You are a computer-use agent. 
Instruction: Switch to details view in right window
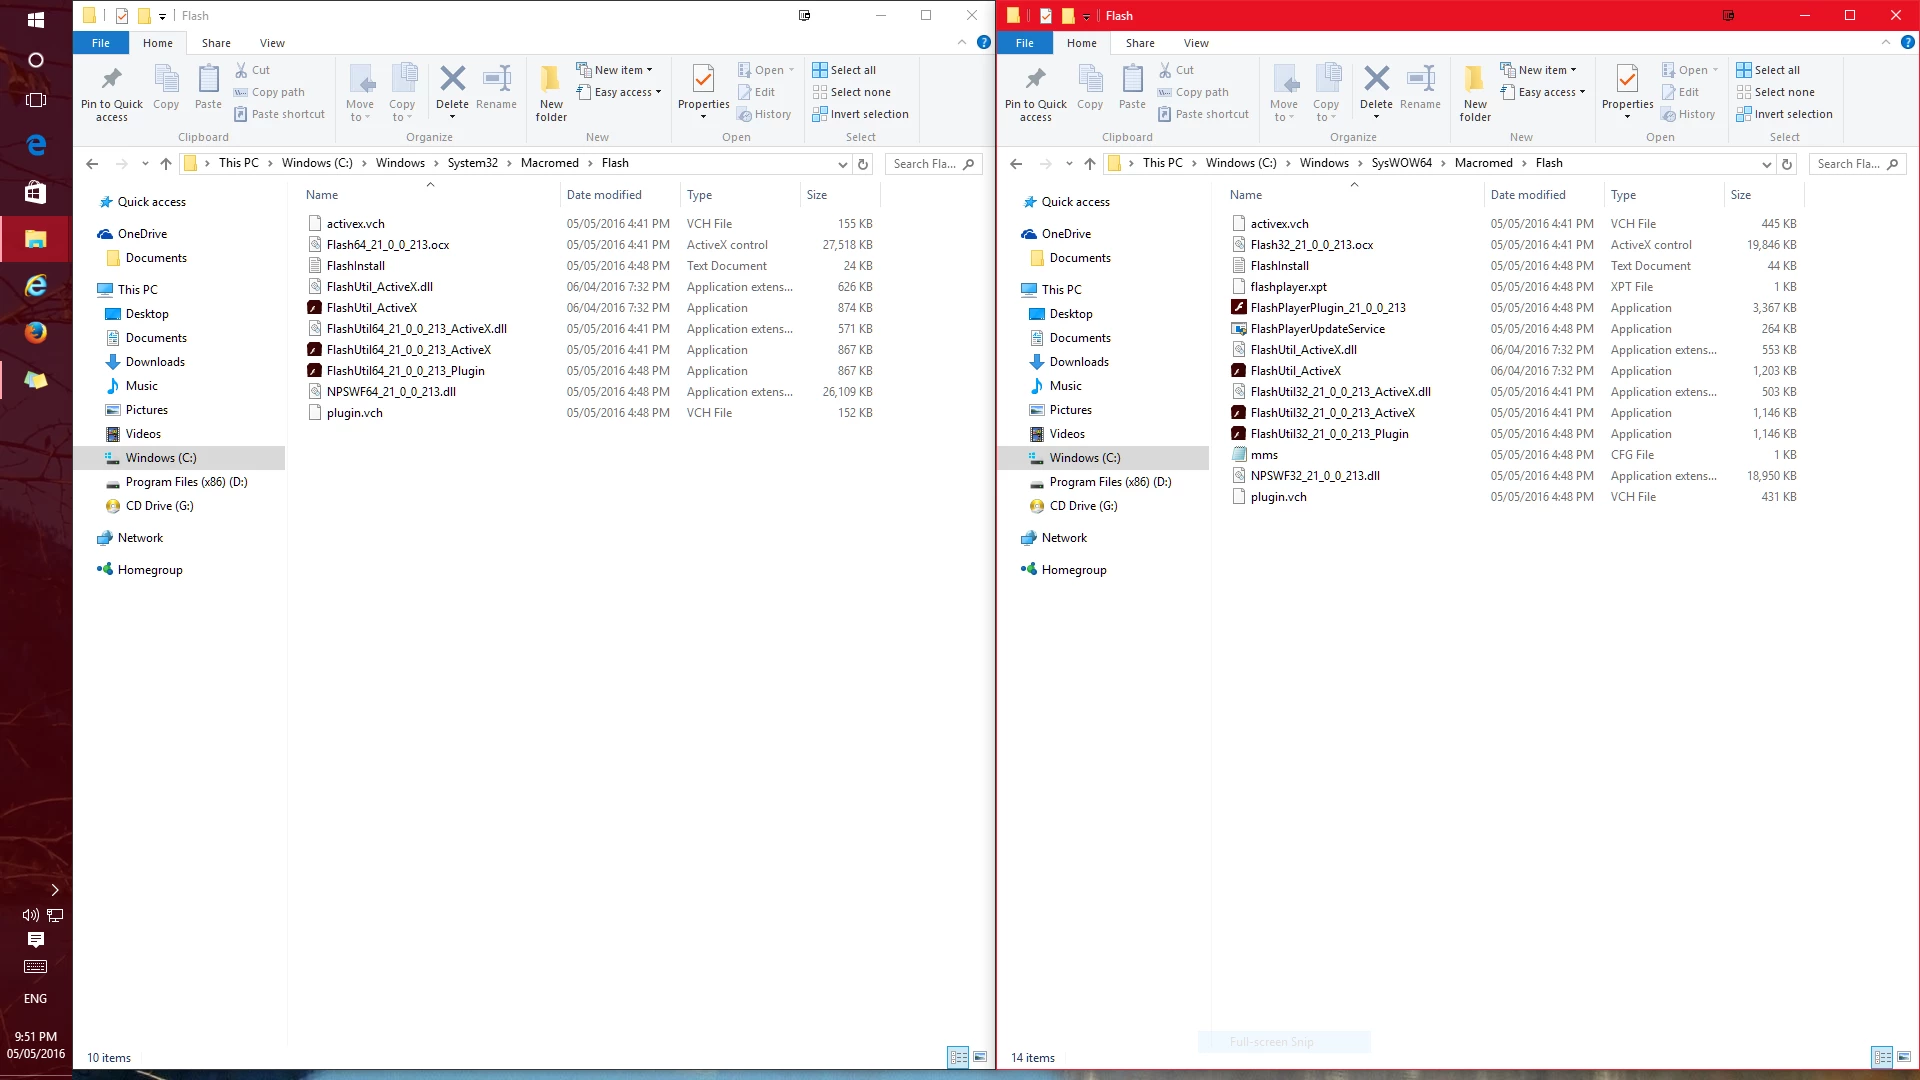1882,1057
